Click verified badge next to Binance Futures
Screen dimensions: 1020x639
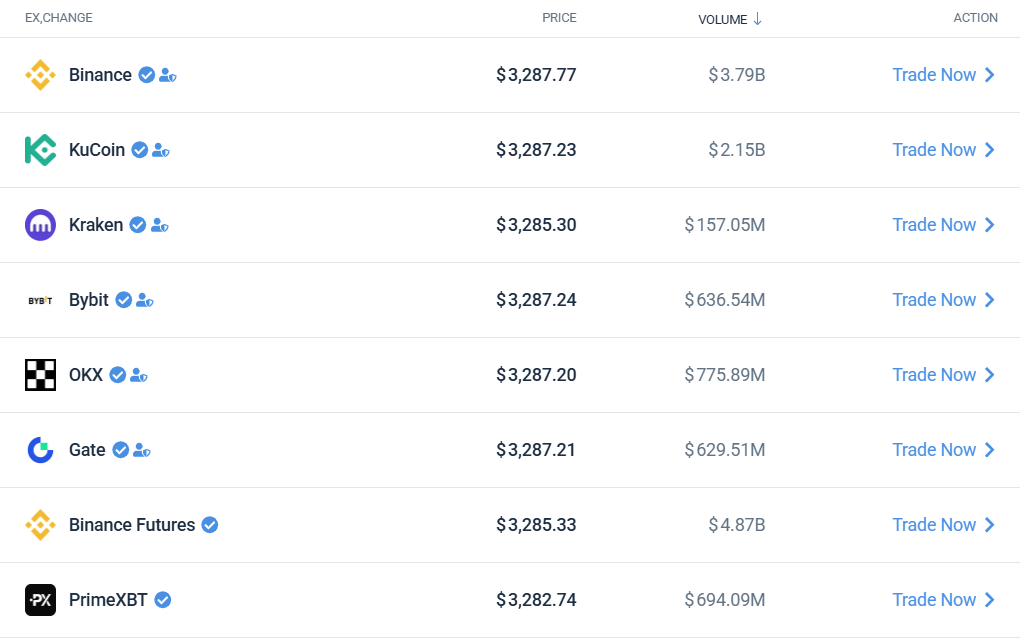click(x=210, y=525)
